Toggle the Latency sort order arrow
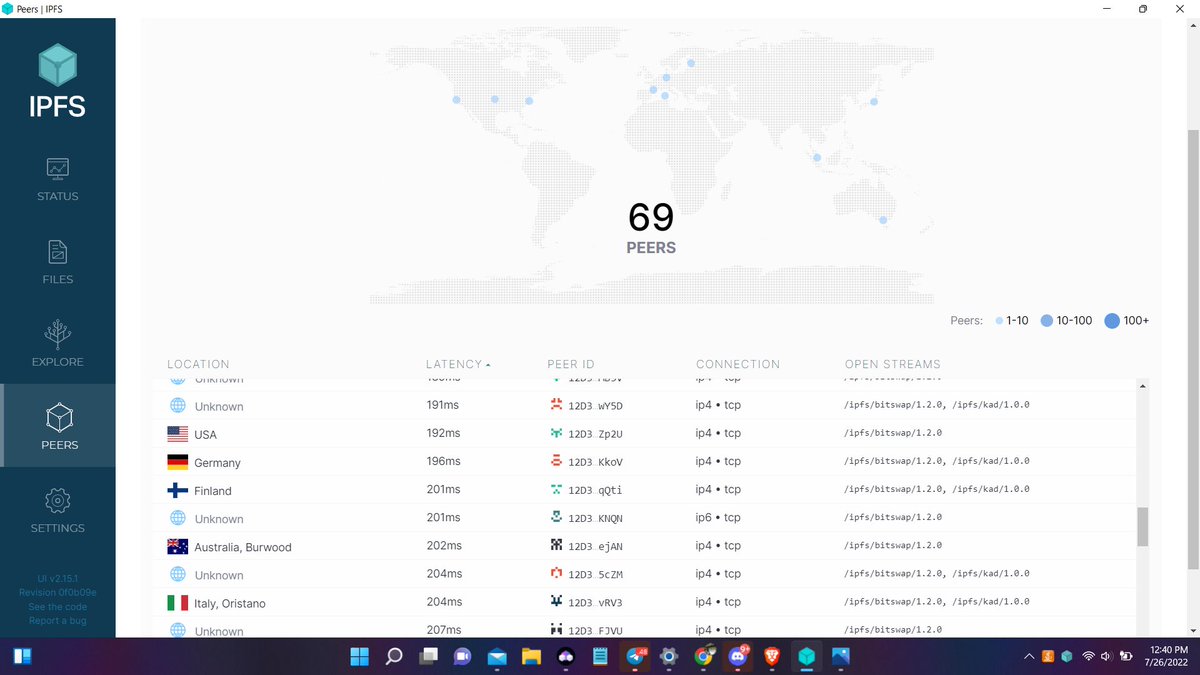The height and width of the screenshot is (675, 1200). pos(487,364)
